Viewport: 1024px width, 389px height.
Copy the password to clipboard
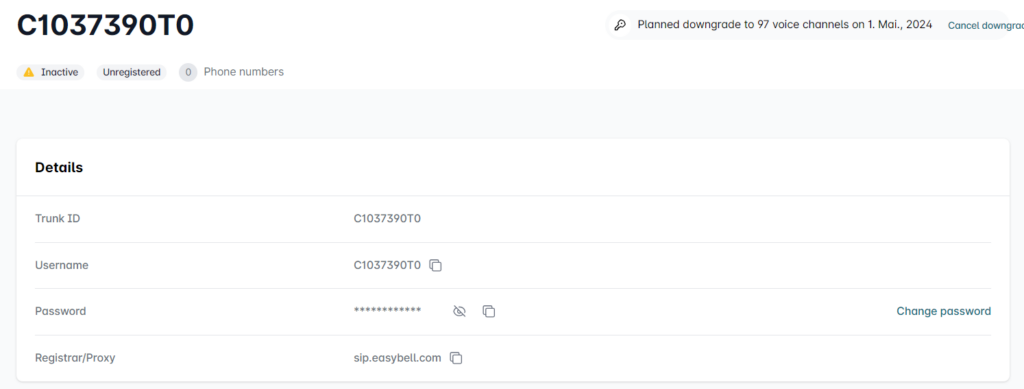488,312
